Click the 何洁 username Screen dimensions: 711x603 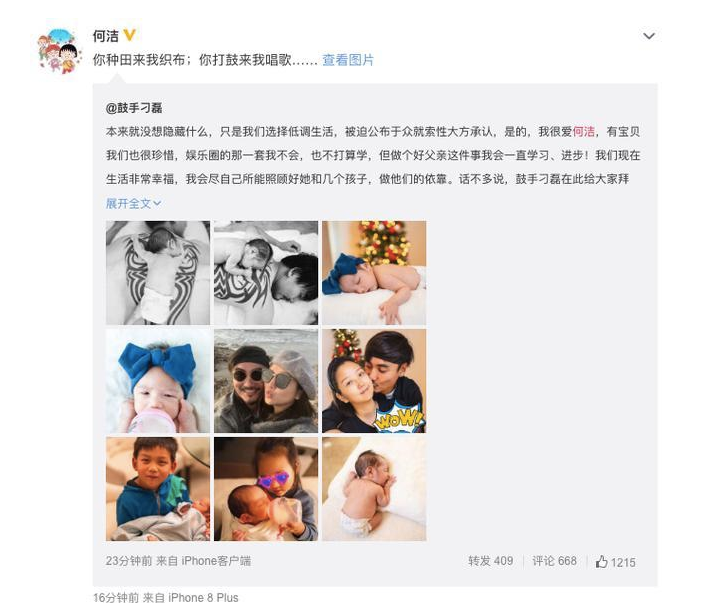[x=106, y=36]
